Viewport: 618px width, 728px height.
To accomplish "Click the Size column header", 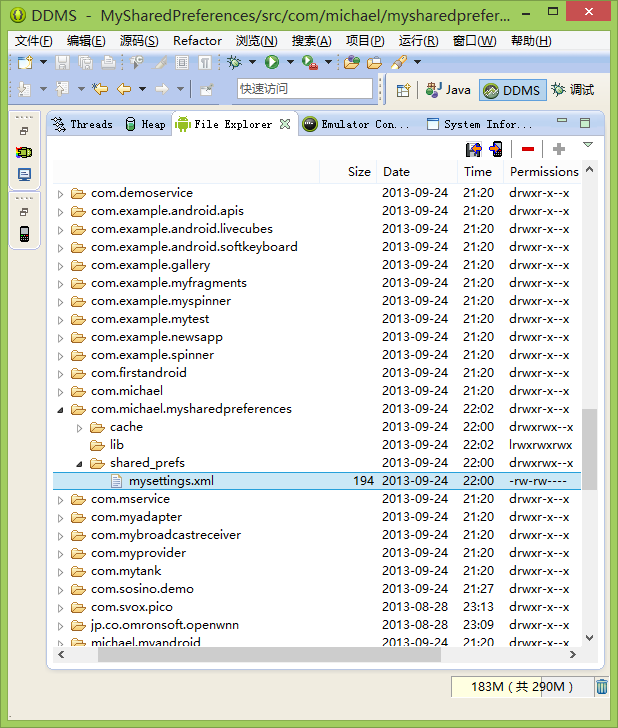I will click(x=348, y=172).
